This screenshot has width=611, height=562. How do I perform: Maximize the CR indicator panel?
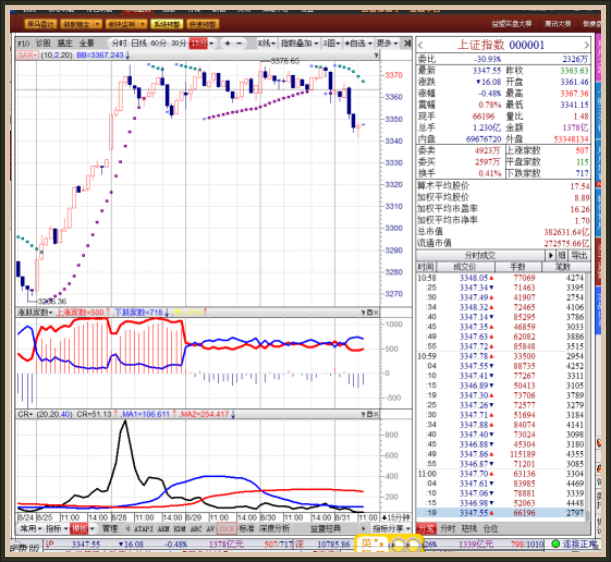click(x=369, y=414)
